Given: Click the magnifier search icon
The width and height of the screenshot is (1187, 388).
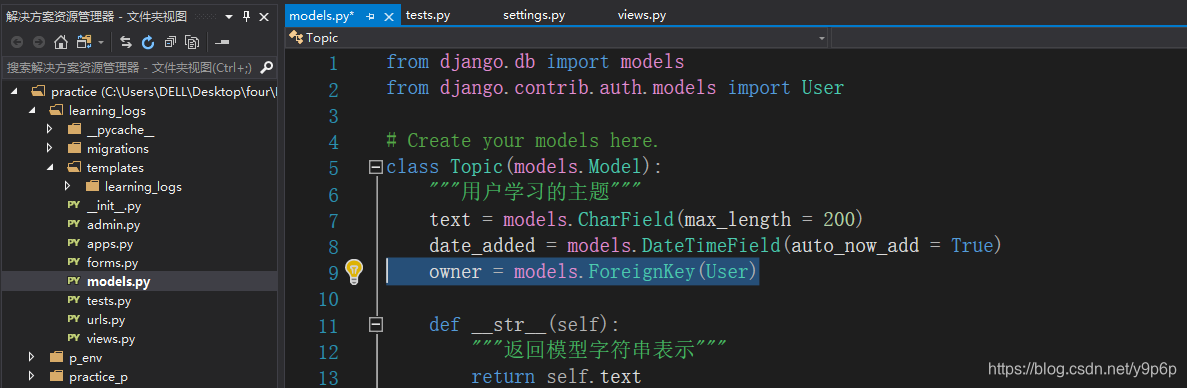Looking at the screenshot, I should click(x=266, y=68).
